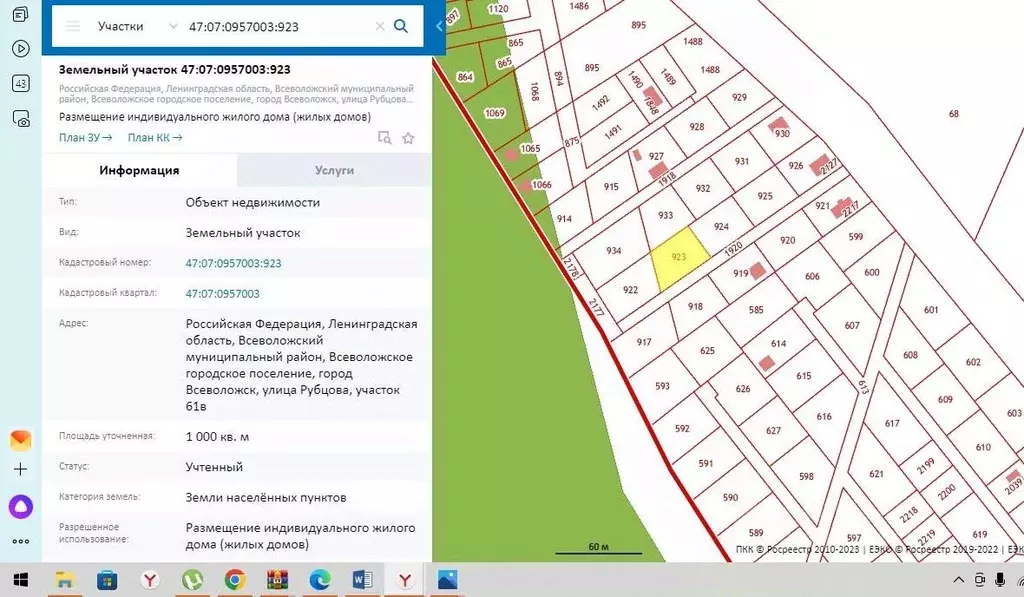Click the plus icon in browser sidebar

click(21, 469)
